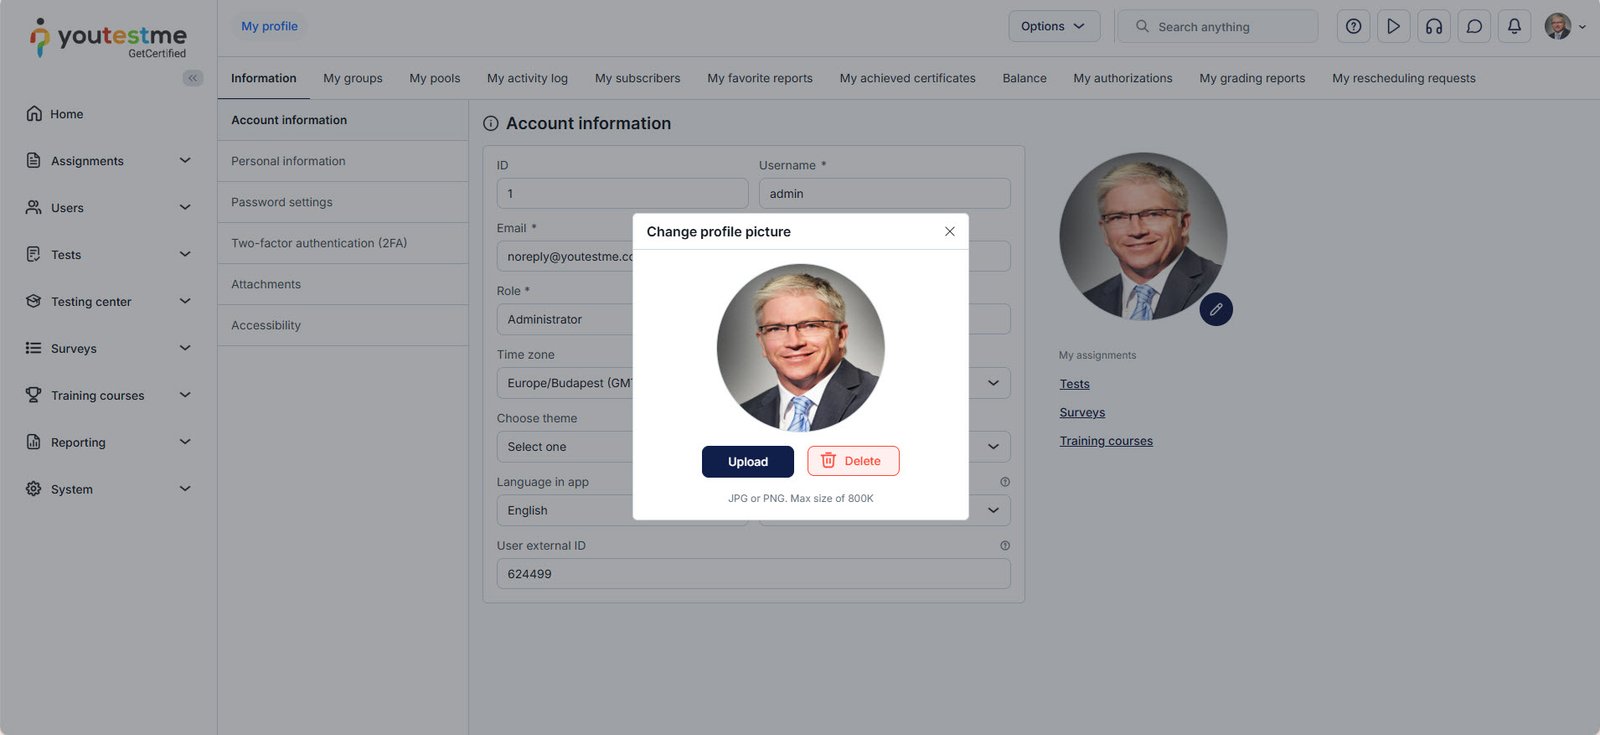This screenshot has width=1600, height=735.
Task: Open the chat bubble icon
Action: (x=1474, y=27)
